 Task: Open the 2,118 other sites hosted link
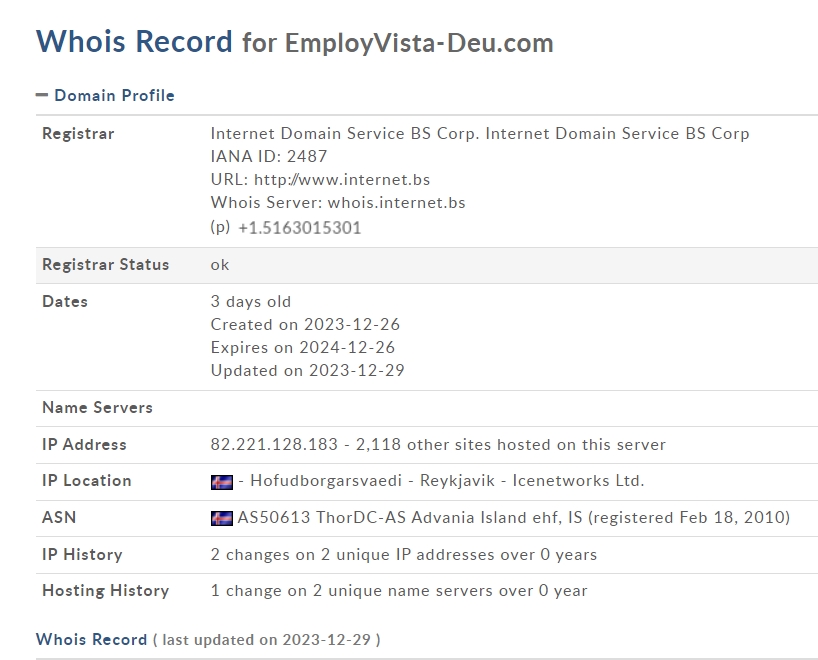click(x=511, y=444)
